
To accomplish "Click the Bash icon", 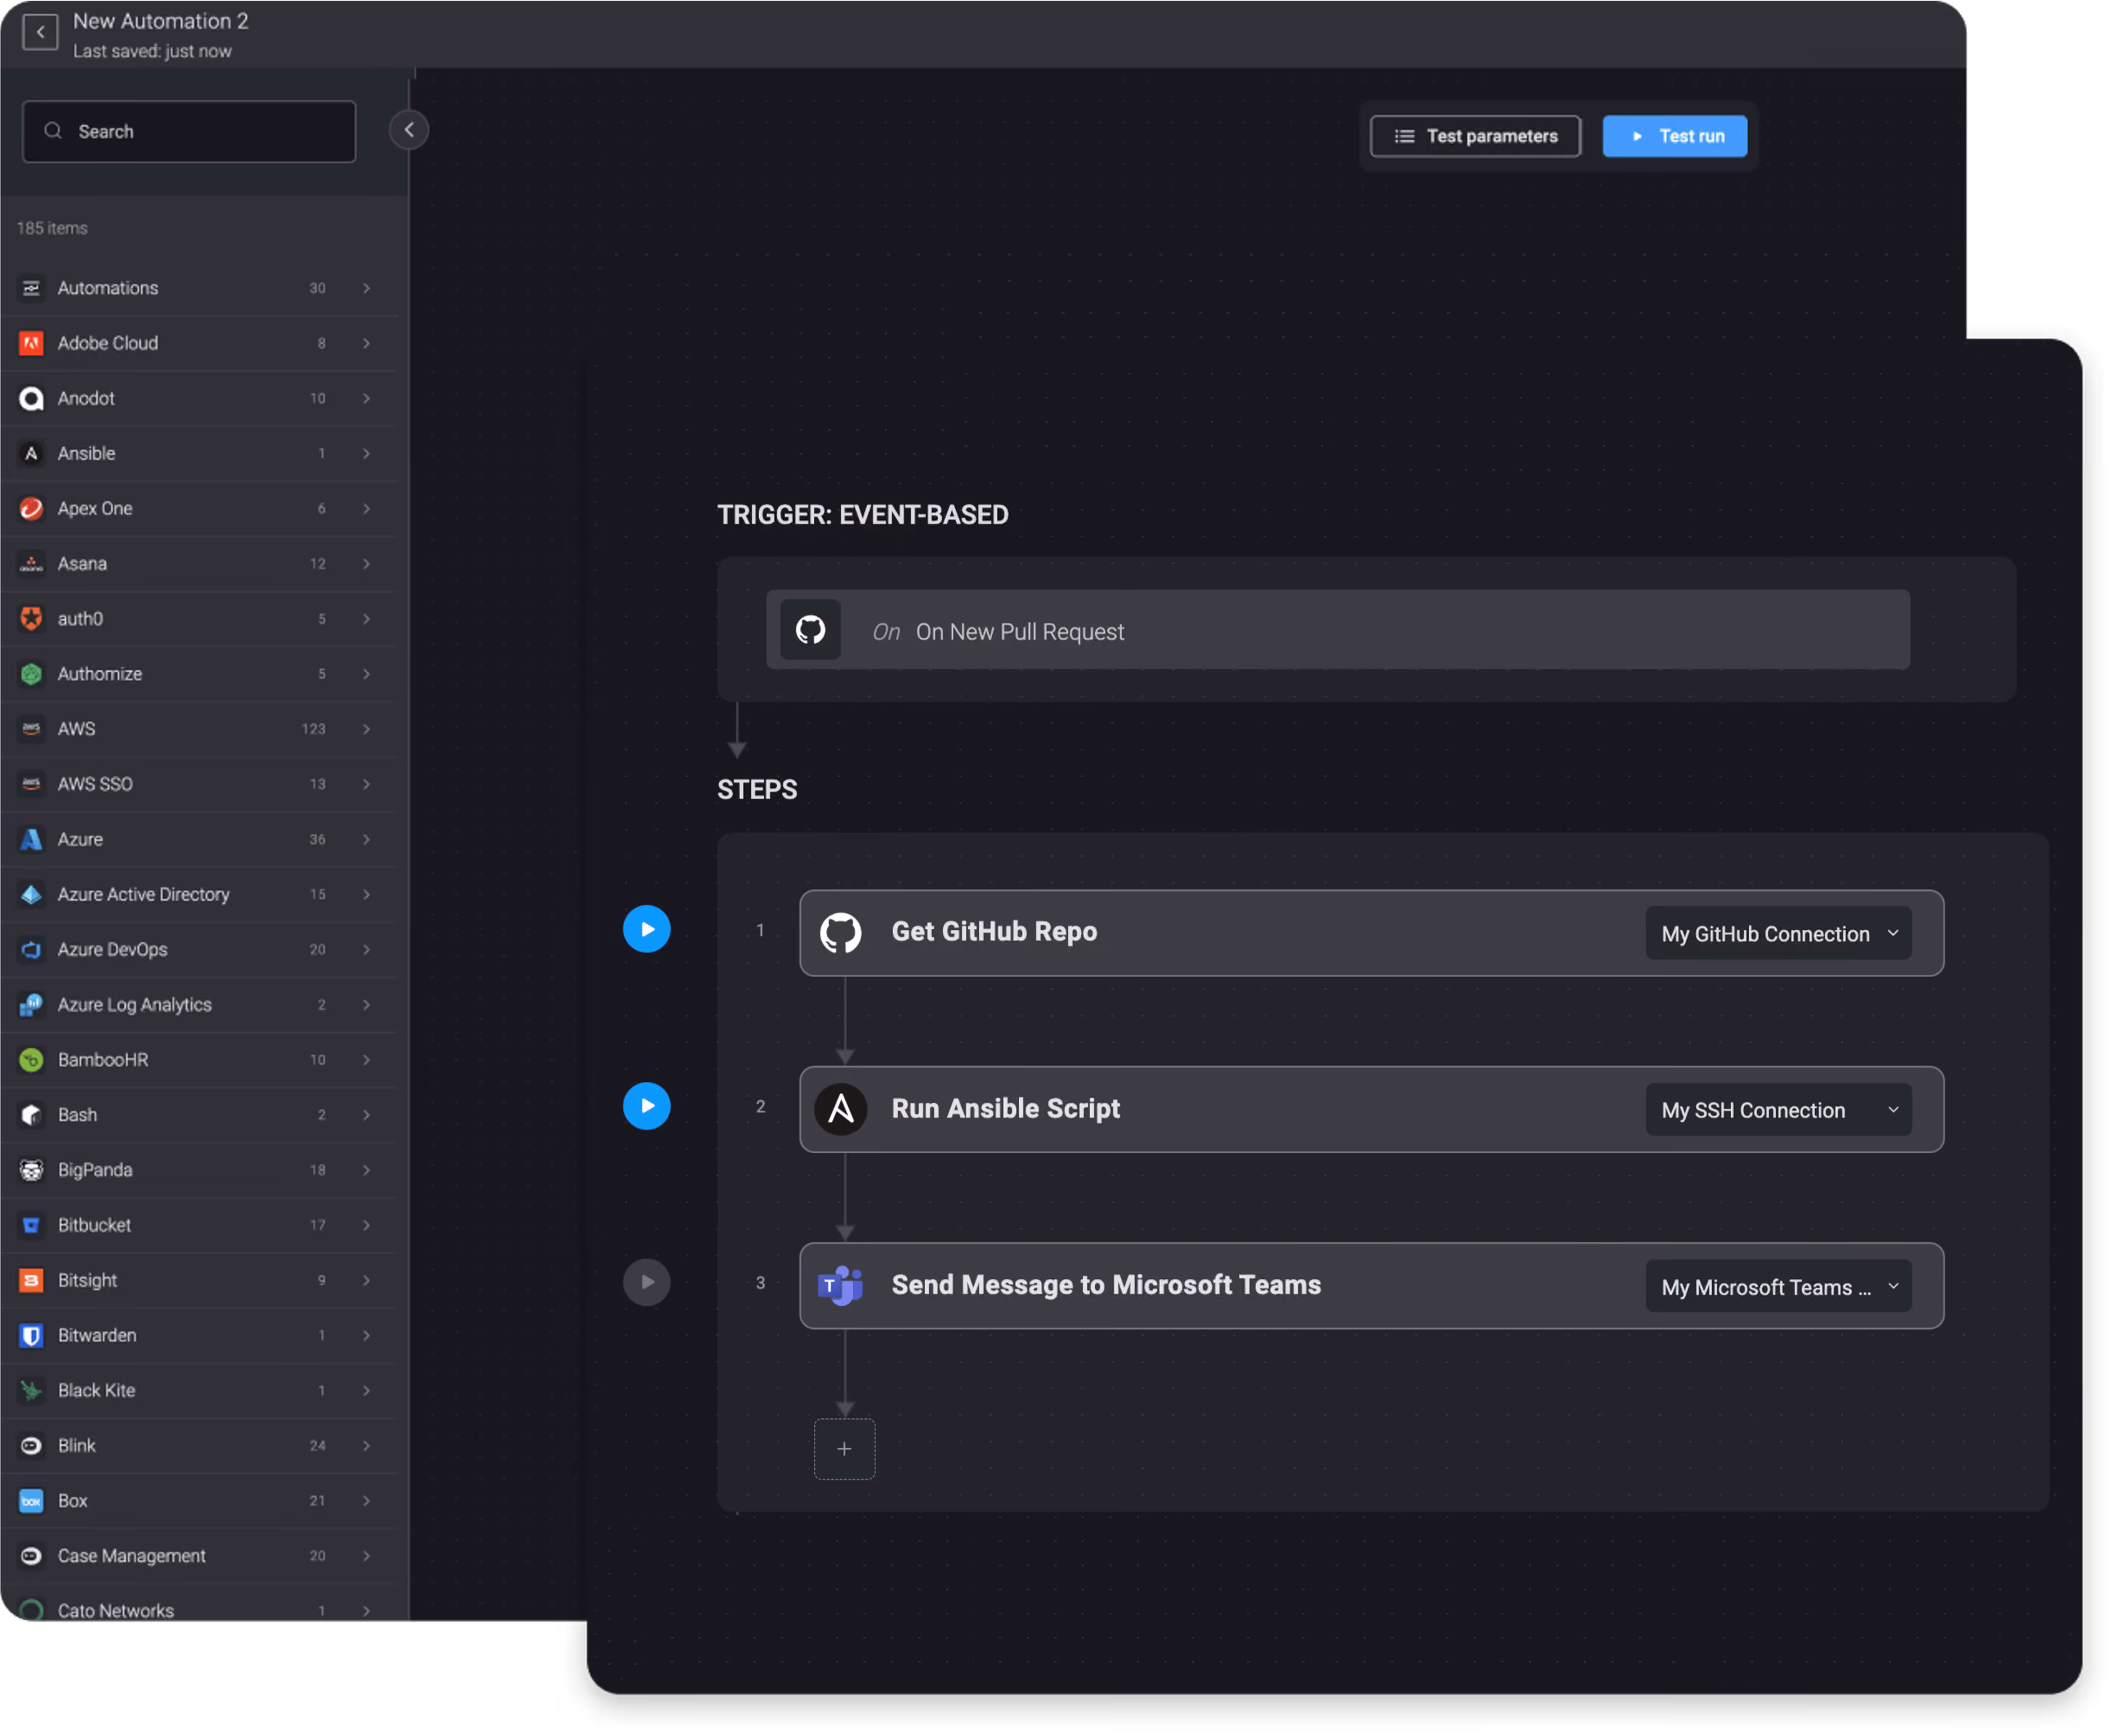I will 31,1115.
